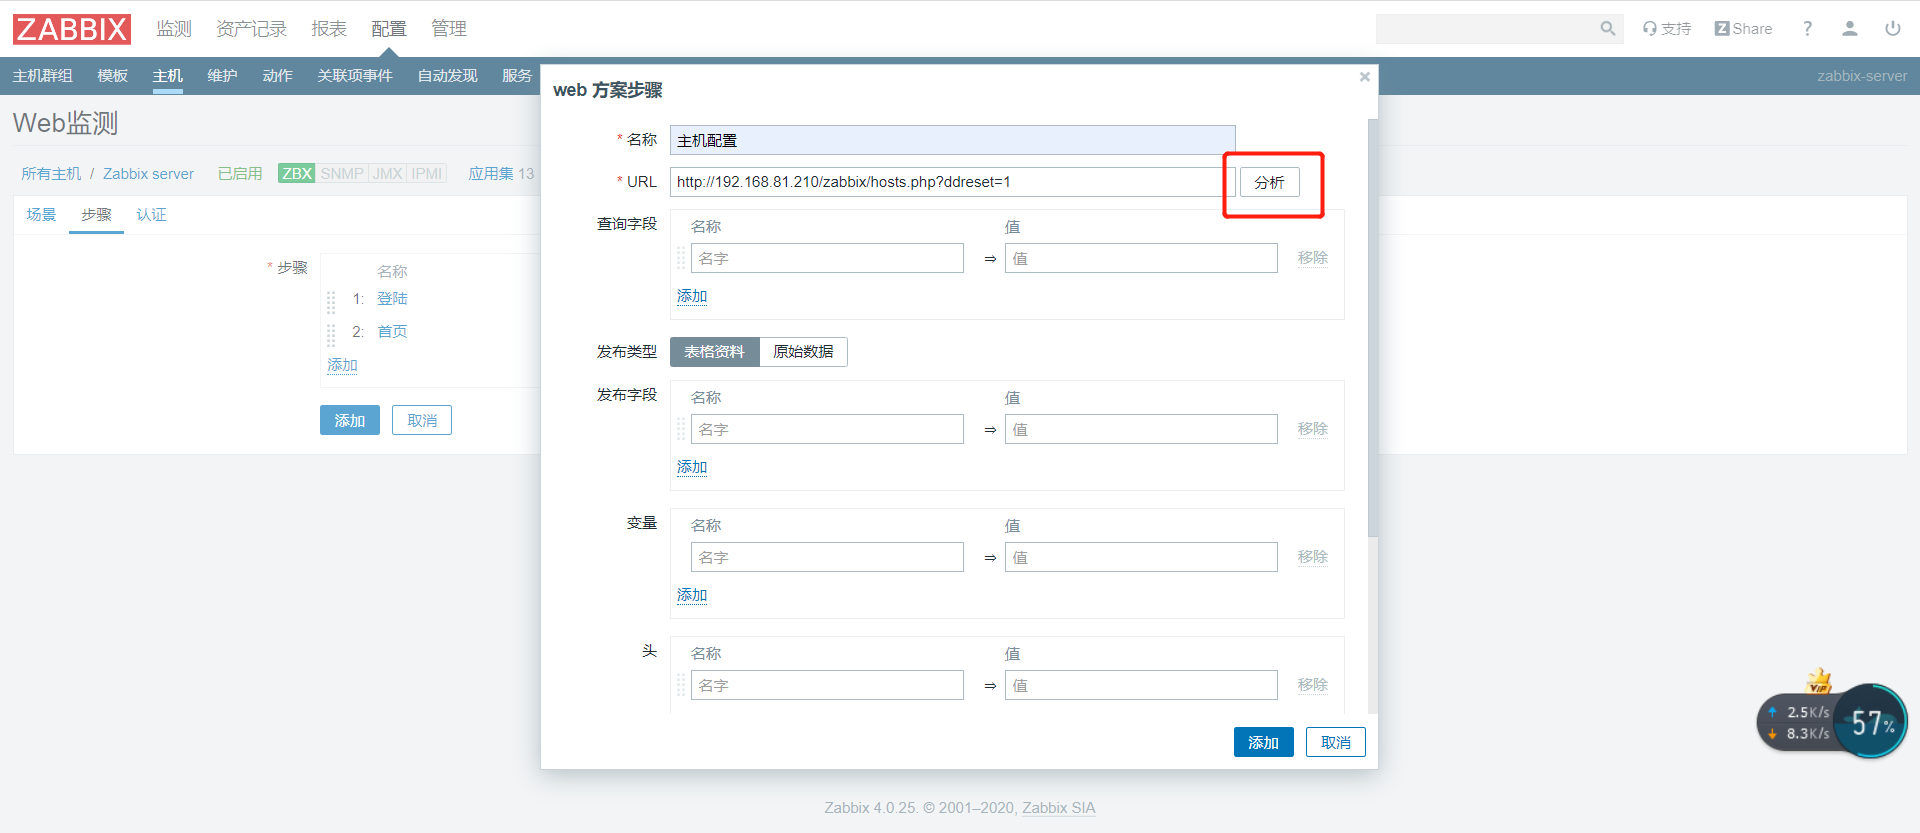The width and height of the screenshot is (1920, 833).
Task: Select 表格资料 post type
Action: click(714, 352)
